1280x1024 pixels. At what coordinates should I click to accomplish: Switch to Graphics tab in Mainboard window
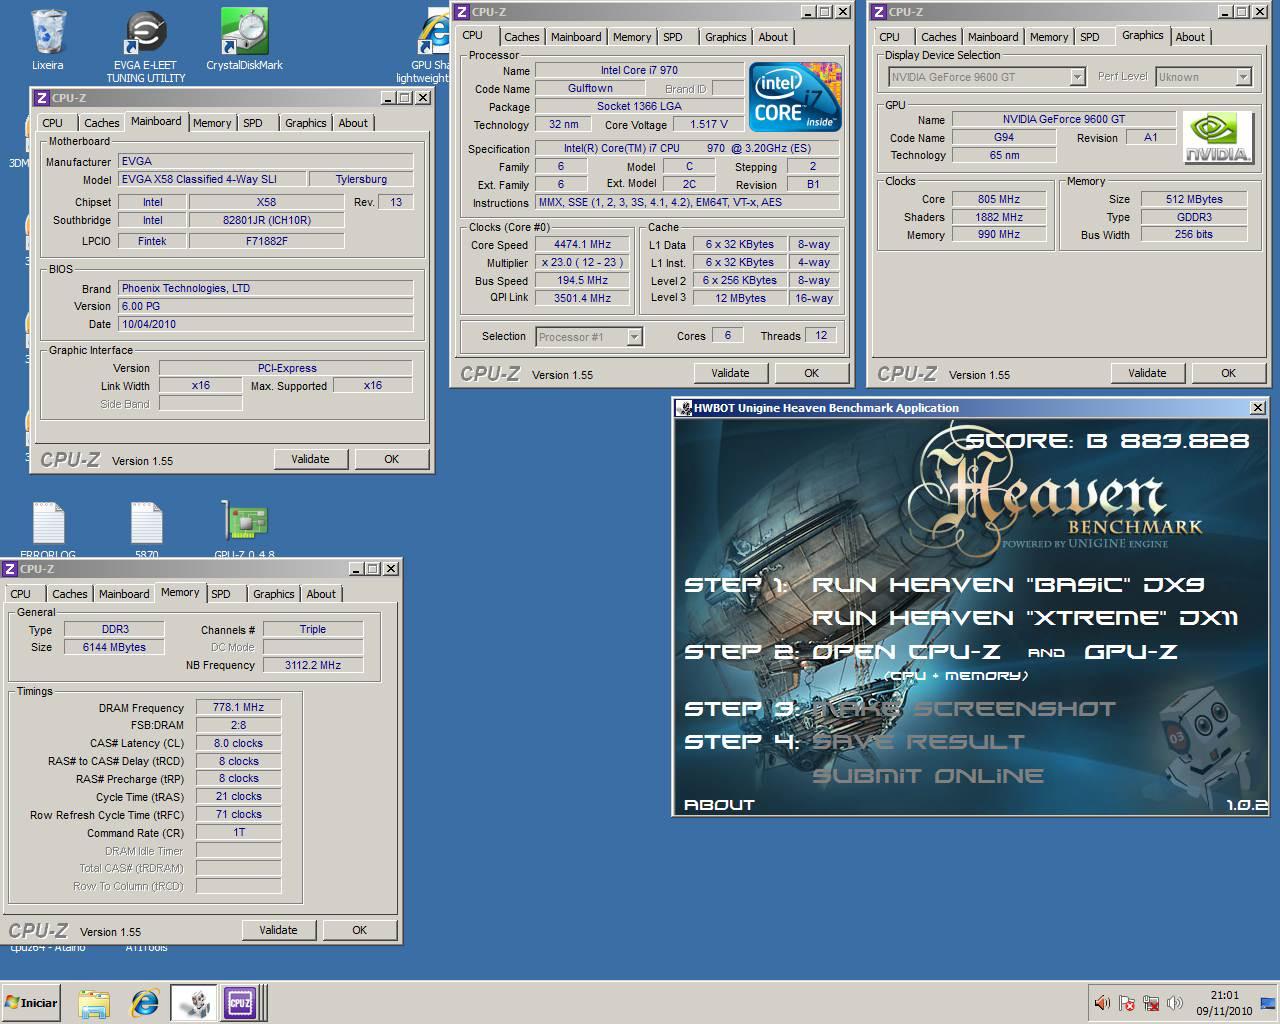(x=305, y=123)
